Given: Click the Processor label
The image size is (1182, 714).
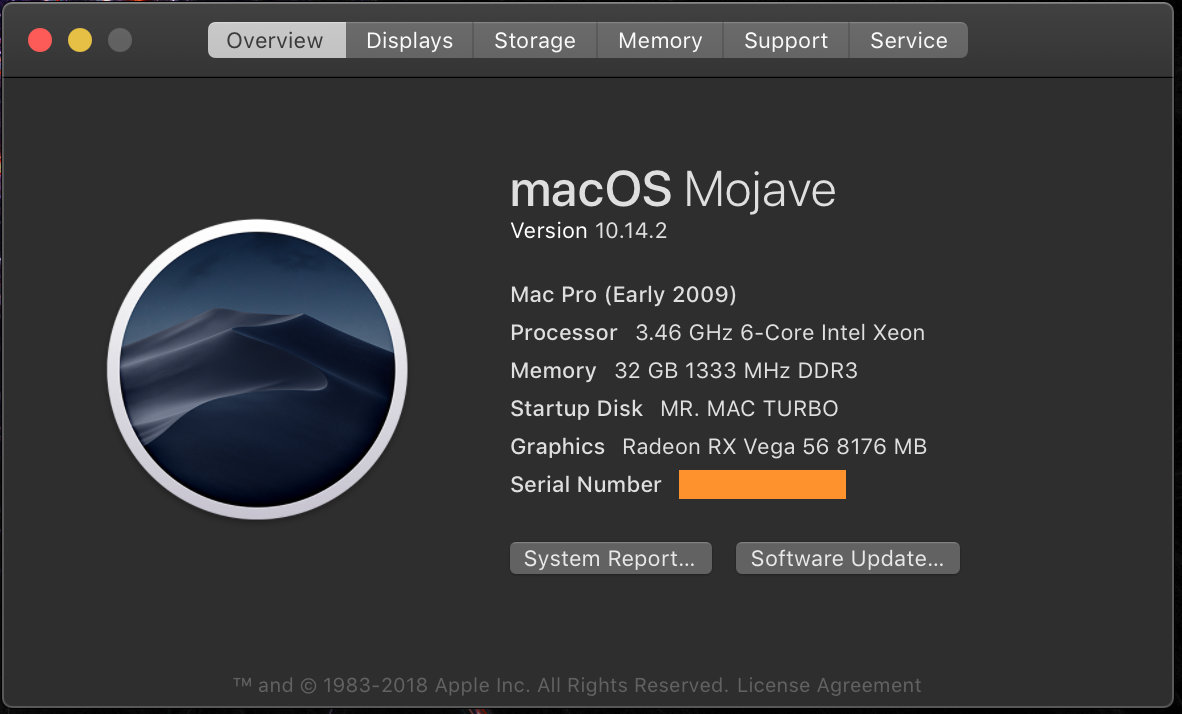Looking at the screenshot, I should click(x=564, y=332).
